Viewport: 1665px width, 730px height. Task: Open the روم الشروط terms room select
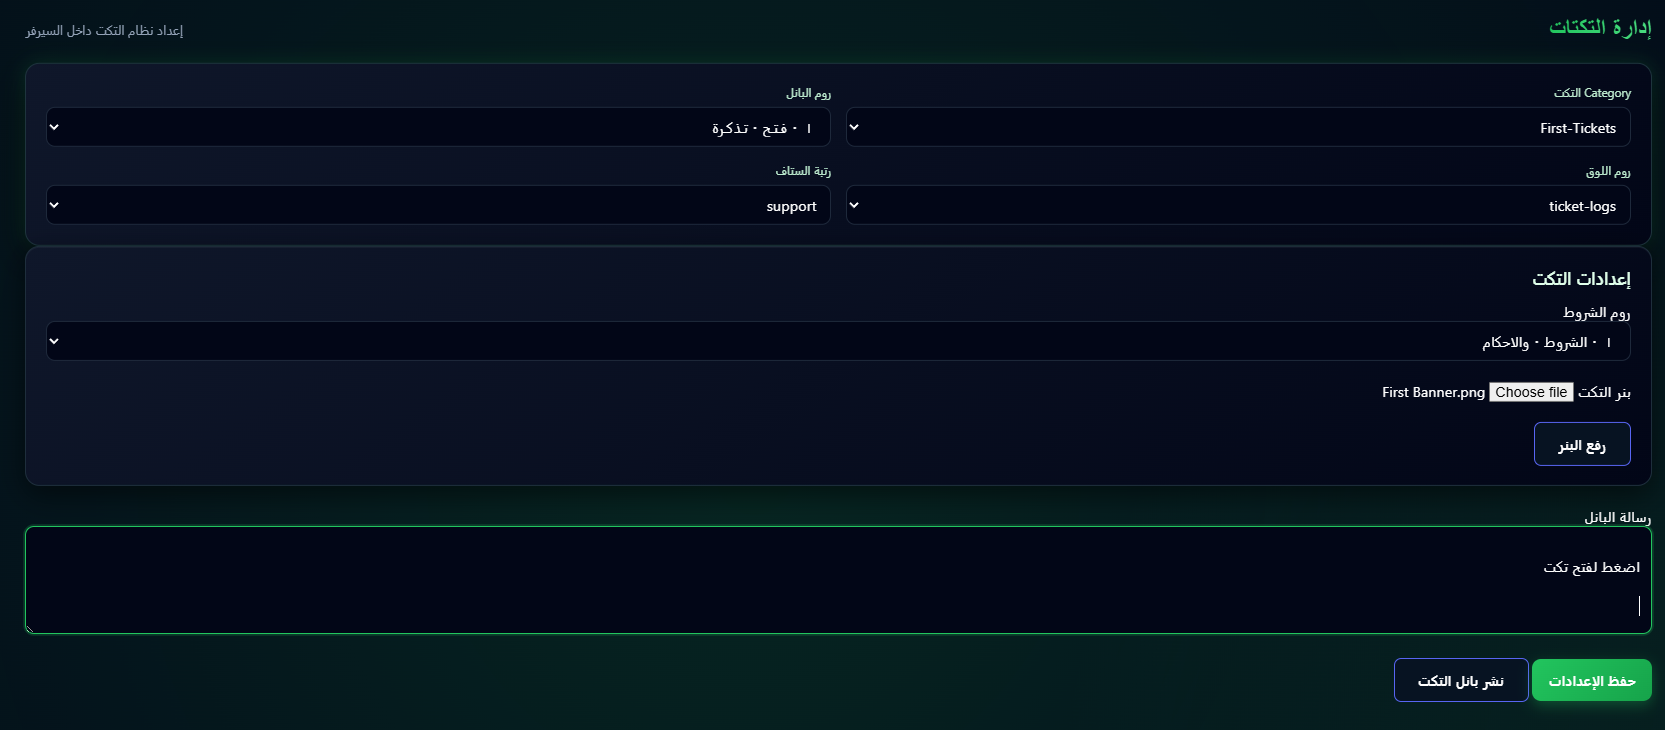[x=838, y=341]
